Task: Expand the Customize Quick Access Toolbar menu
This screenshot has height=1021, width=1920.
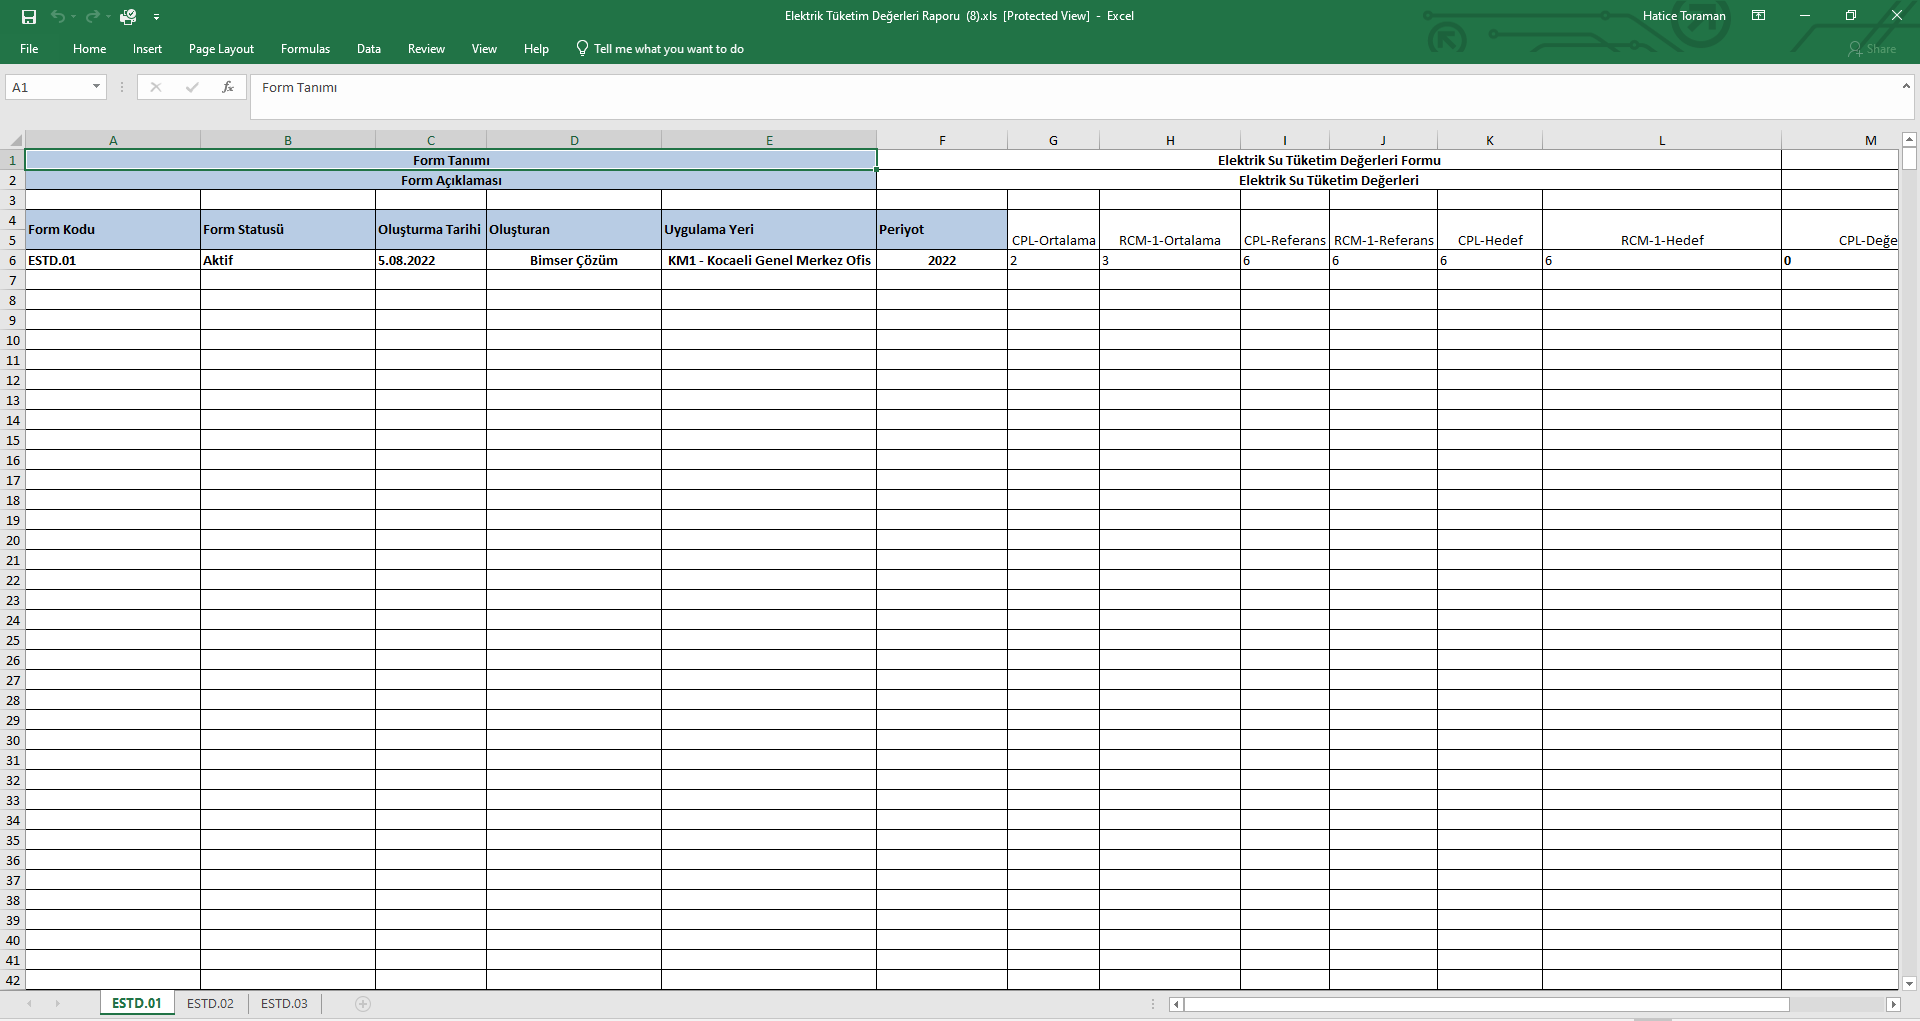Action: click(157, 17)
